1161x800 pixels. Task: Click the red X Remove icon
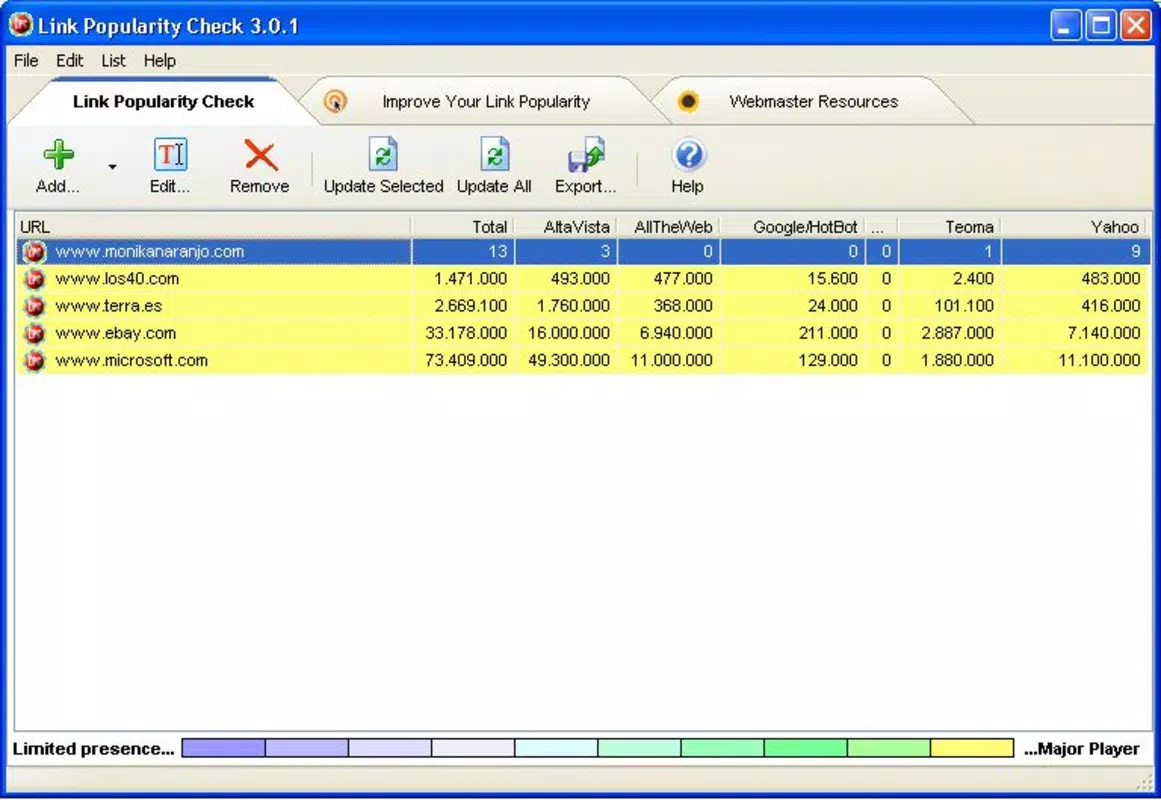point(260,156)
